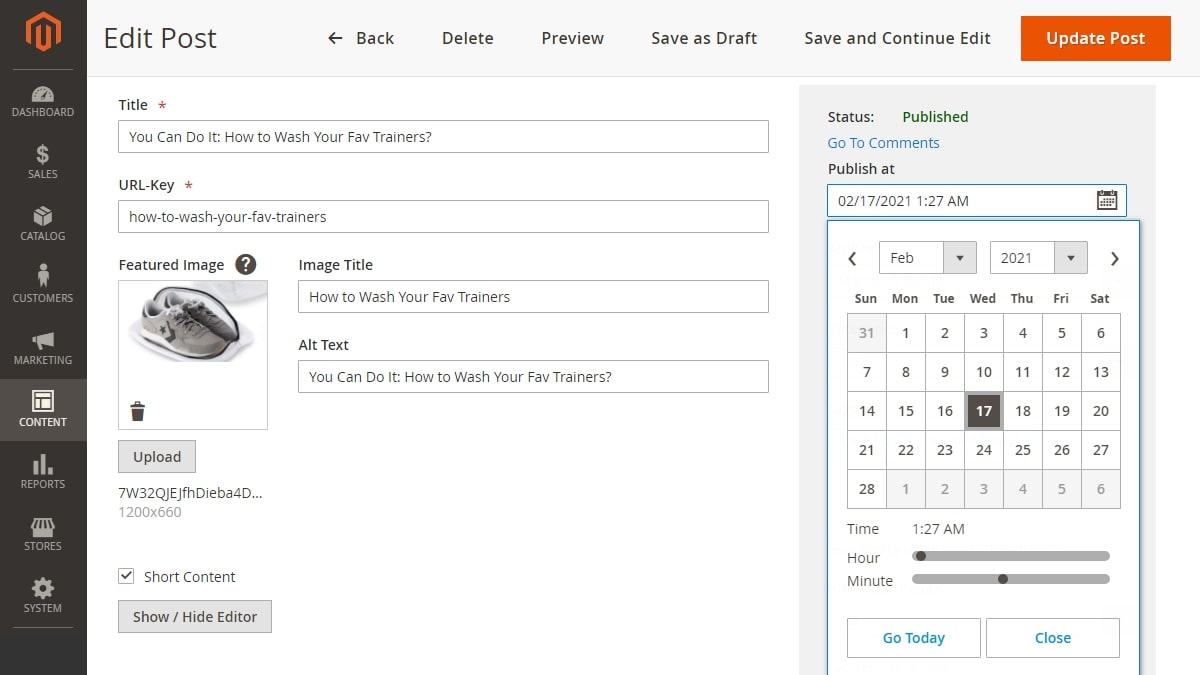This screenshot has height=675, width=1200.
Task: Select day 26 in calendar
Action: (x=1062, y=450)
